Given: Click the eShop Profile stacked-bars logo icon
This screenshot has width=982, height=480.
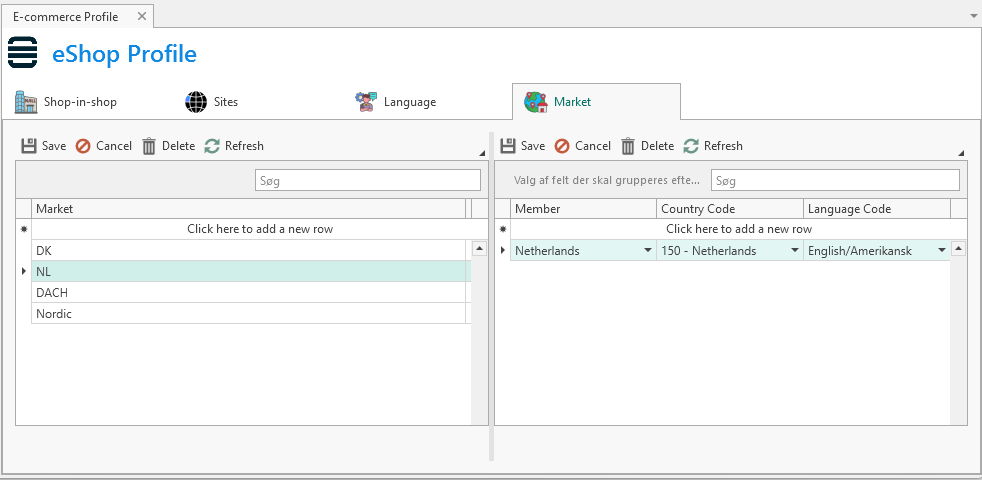Looking at the screenshot, I should point(23,52).
